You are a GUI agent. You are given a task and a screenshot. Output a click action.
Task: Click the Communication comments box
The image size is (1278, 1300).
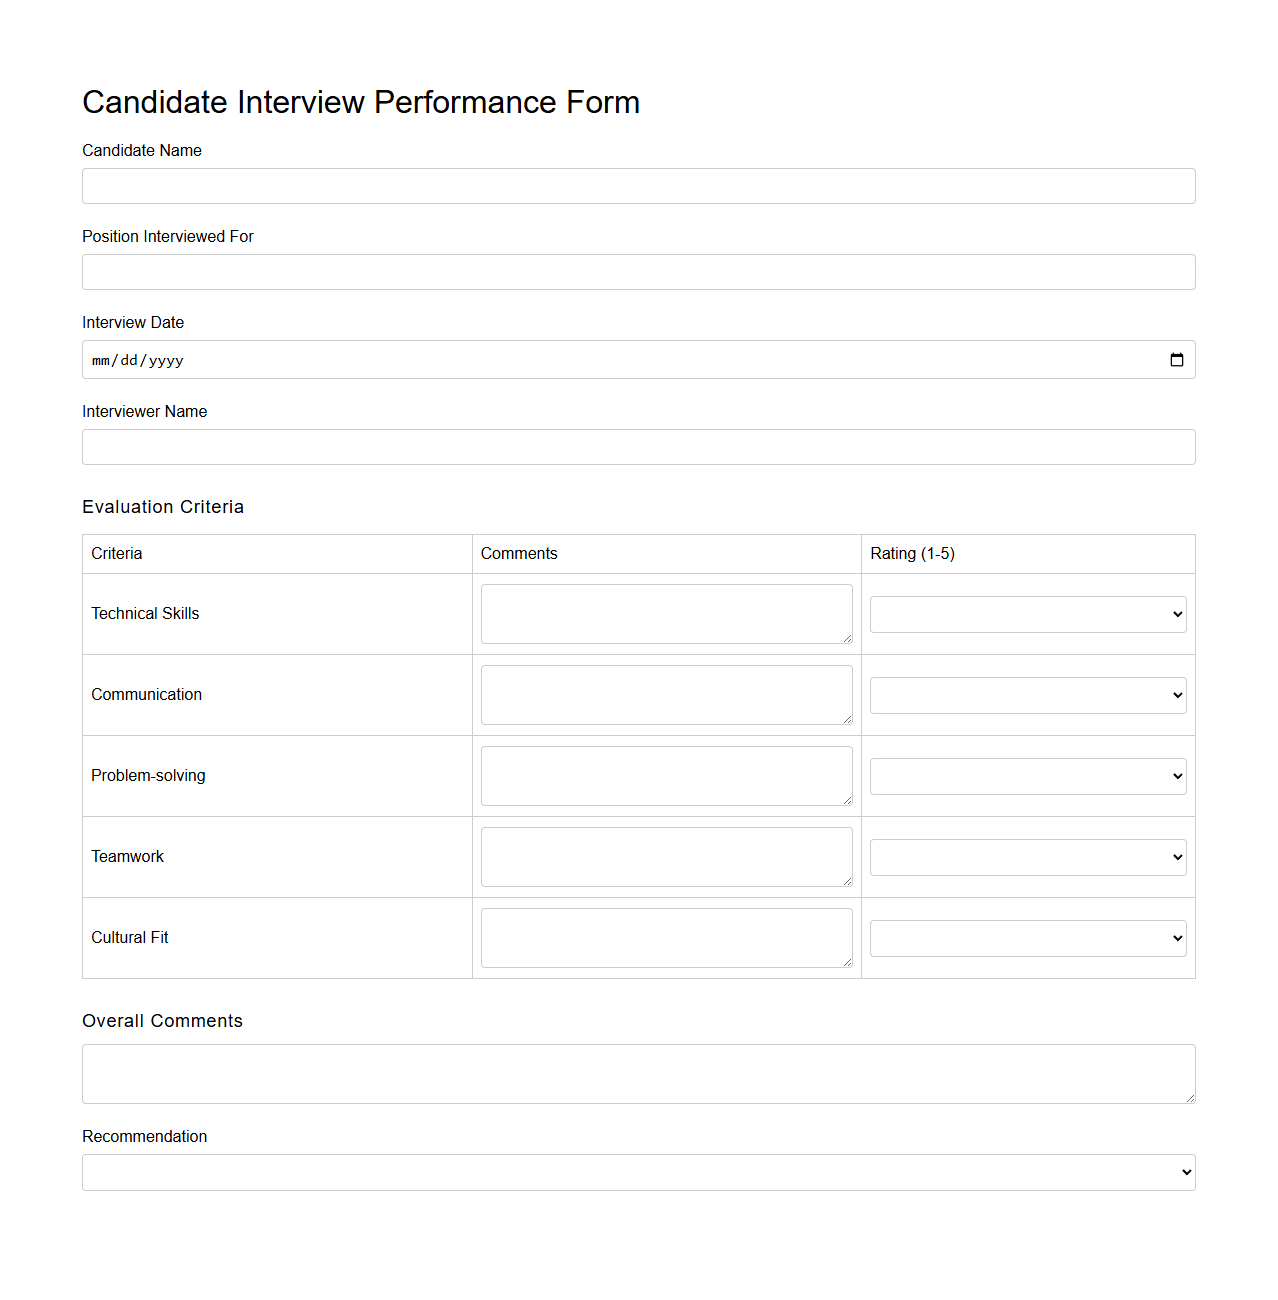[666, 694]
